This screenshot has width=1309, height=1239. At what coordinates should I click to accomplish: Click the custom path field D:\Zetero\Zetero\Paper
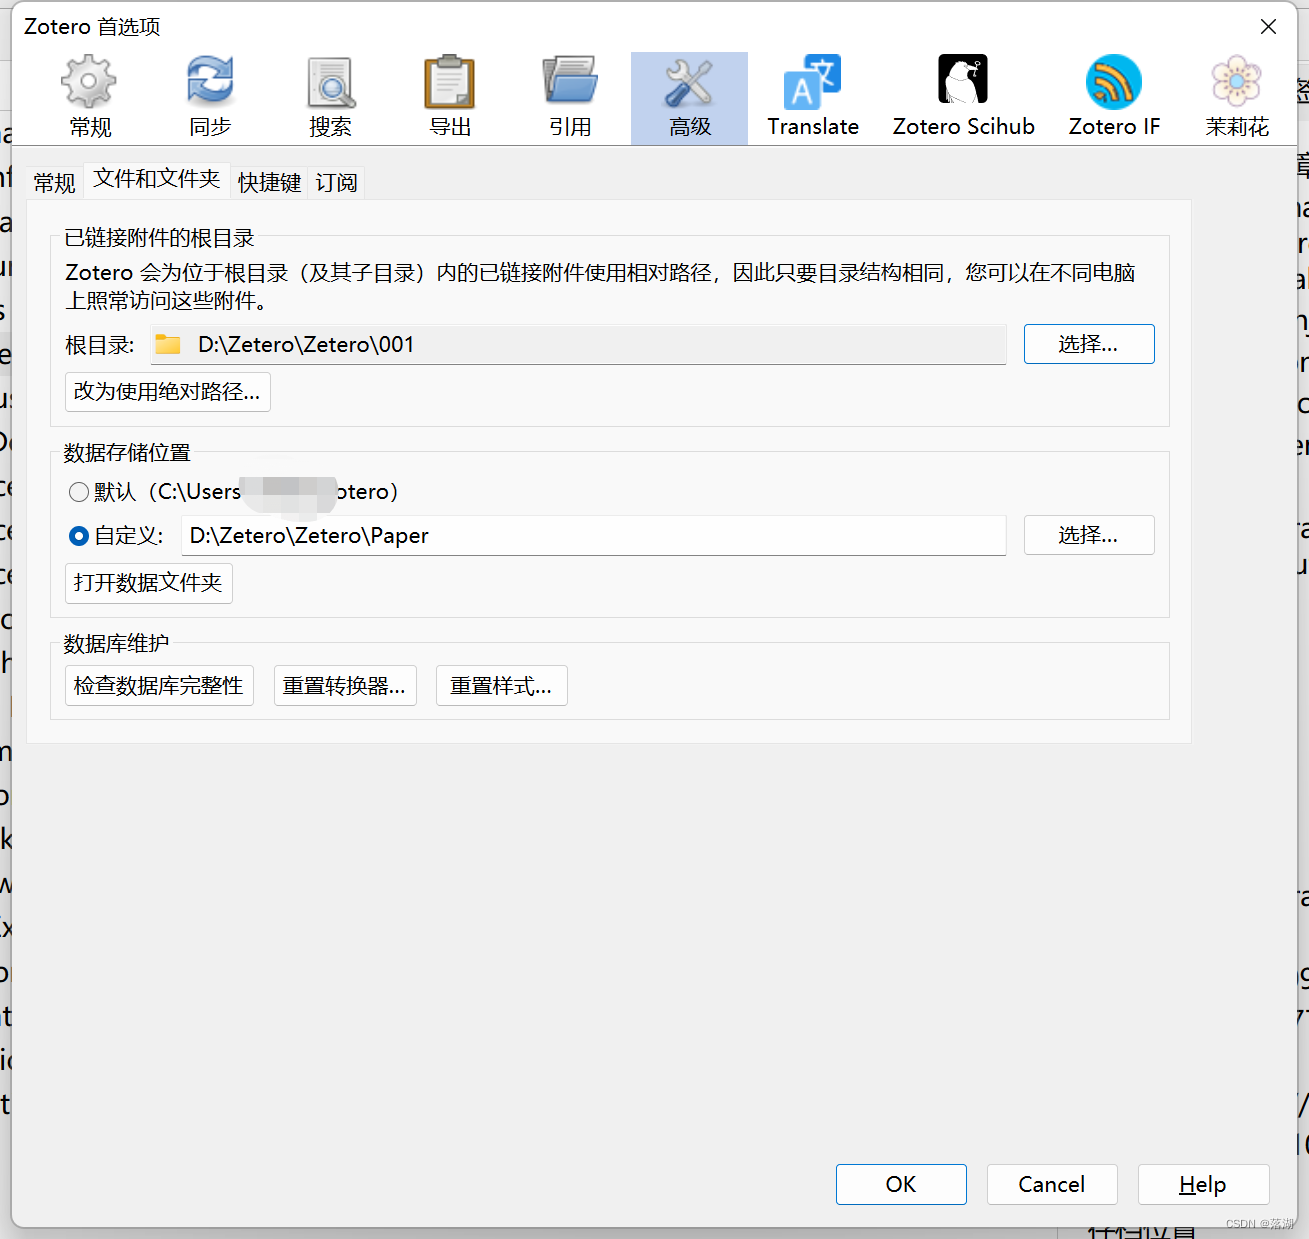click(593, 535)
